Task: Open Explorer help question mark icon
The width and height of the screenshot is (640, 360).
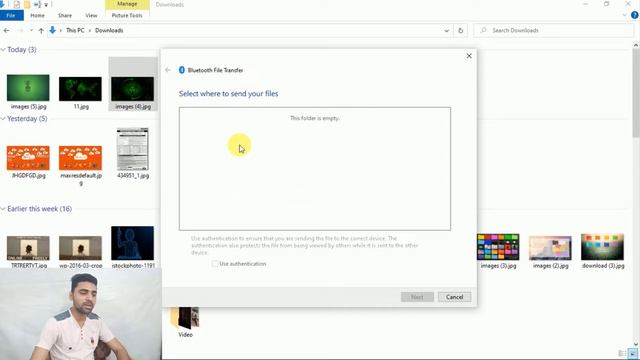Action: [635, 16]
